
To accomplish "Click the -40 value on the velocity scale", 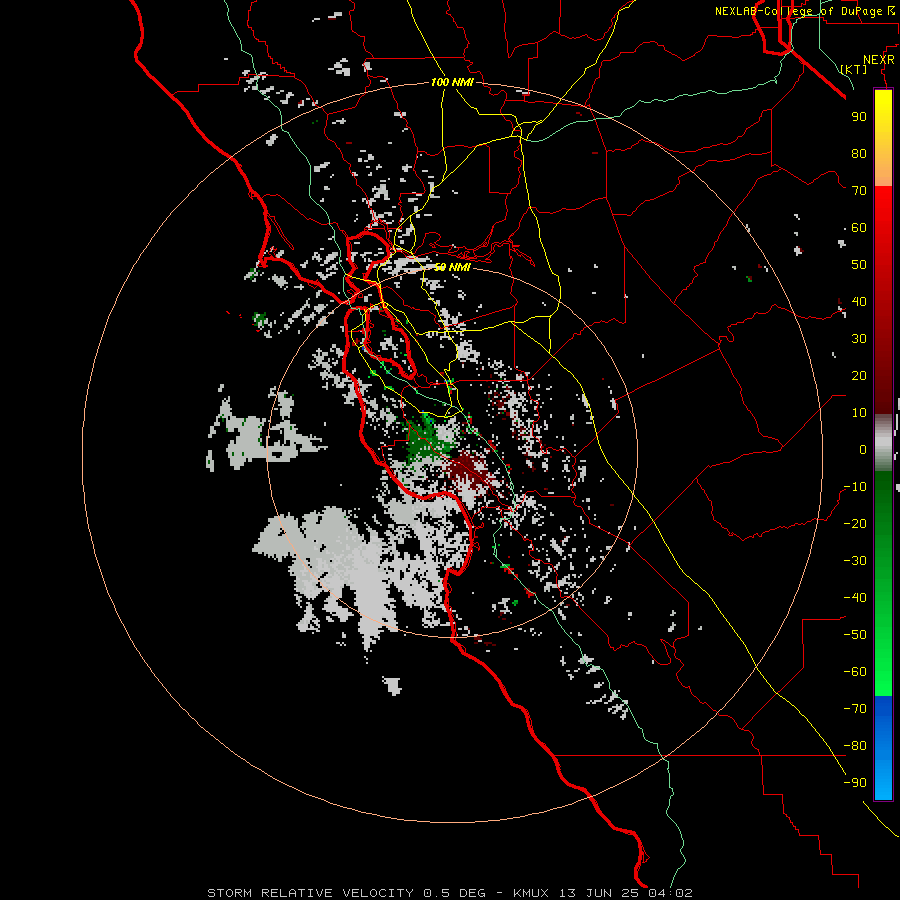I will (855, 598).
